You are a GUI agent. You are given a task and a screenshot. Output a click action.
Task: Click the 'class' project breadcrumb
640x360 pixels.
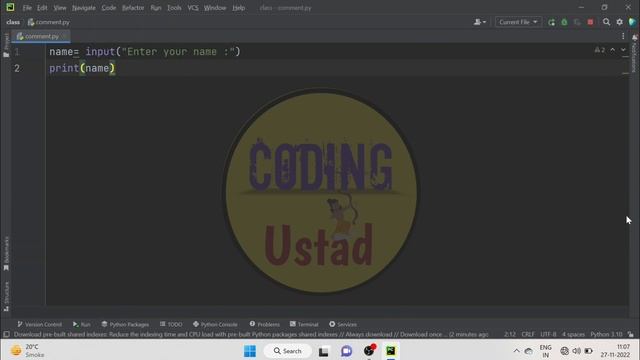click(x=13, y=22)
